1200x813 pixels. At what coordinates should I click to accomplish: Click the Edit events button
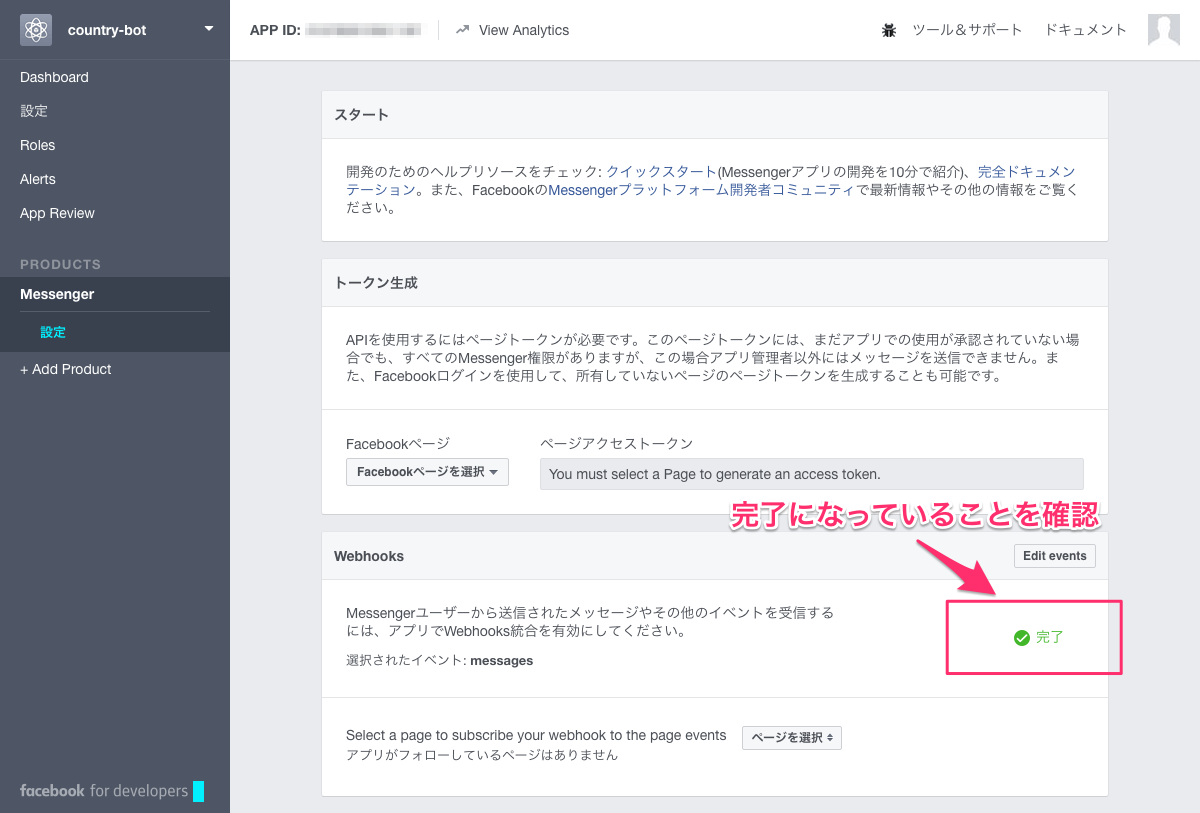(1054, 555)
